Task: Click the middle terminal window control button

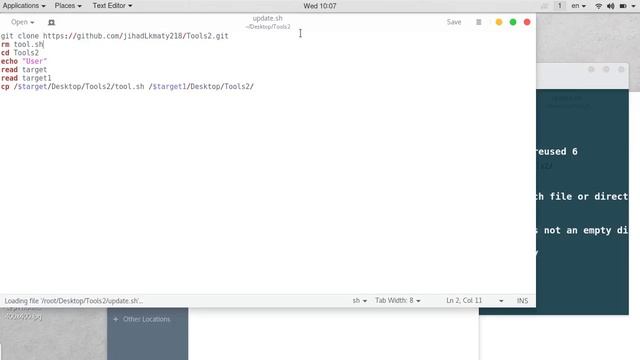Action: click(x=606, y=69)
